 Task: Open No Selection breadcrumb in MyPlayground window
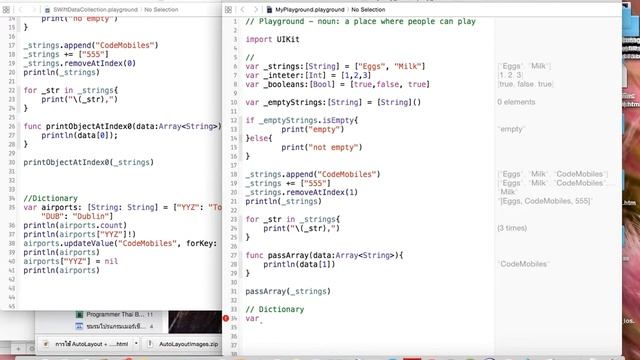(x=368, y=9)
